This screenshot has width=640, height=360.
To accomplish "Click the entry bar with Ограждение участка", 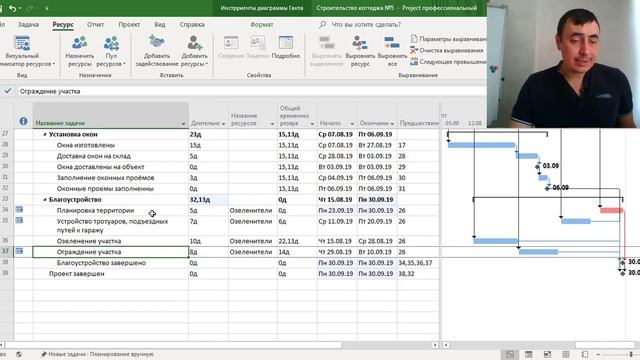I will (251, 91).
